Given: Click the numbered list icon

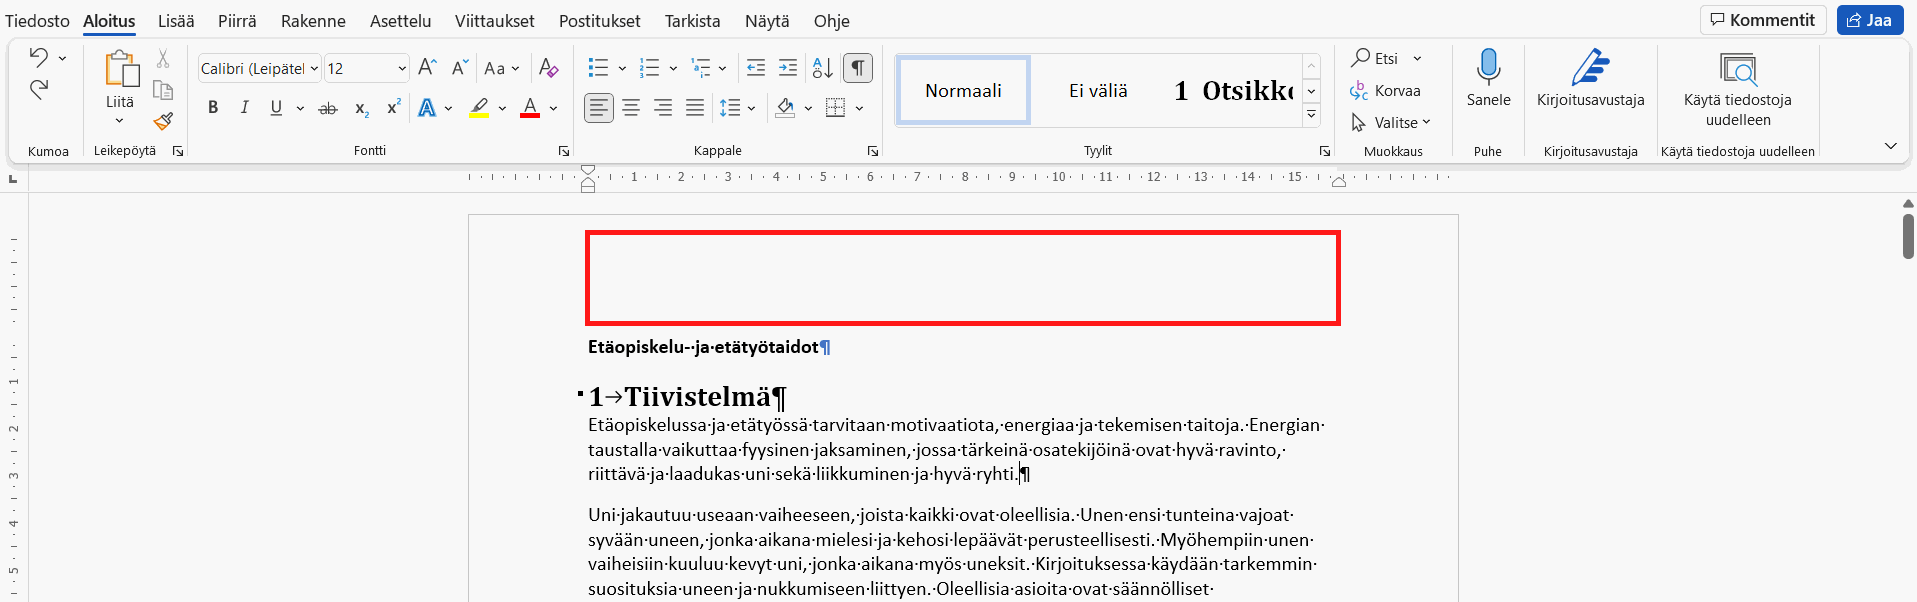Looking at the screenshot, I should pos(649,68).
